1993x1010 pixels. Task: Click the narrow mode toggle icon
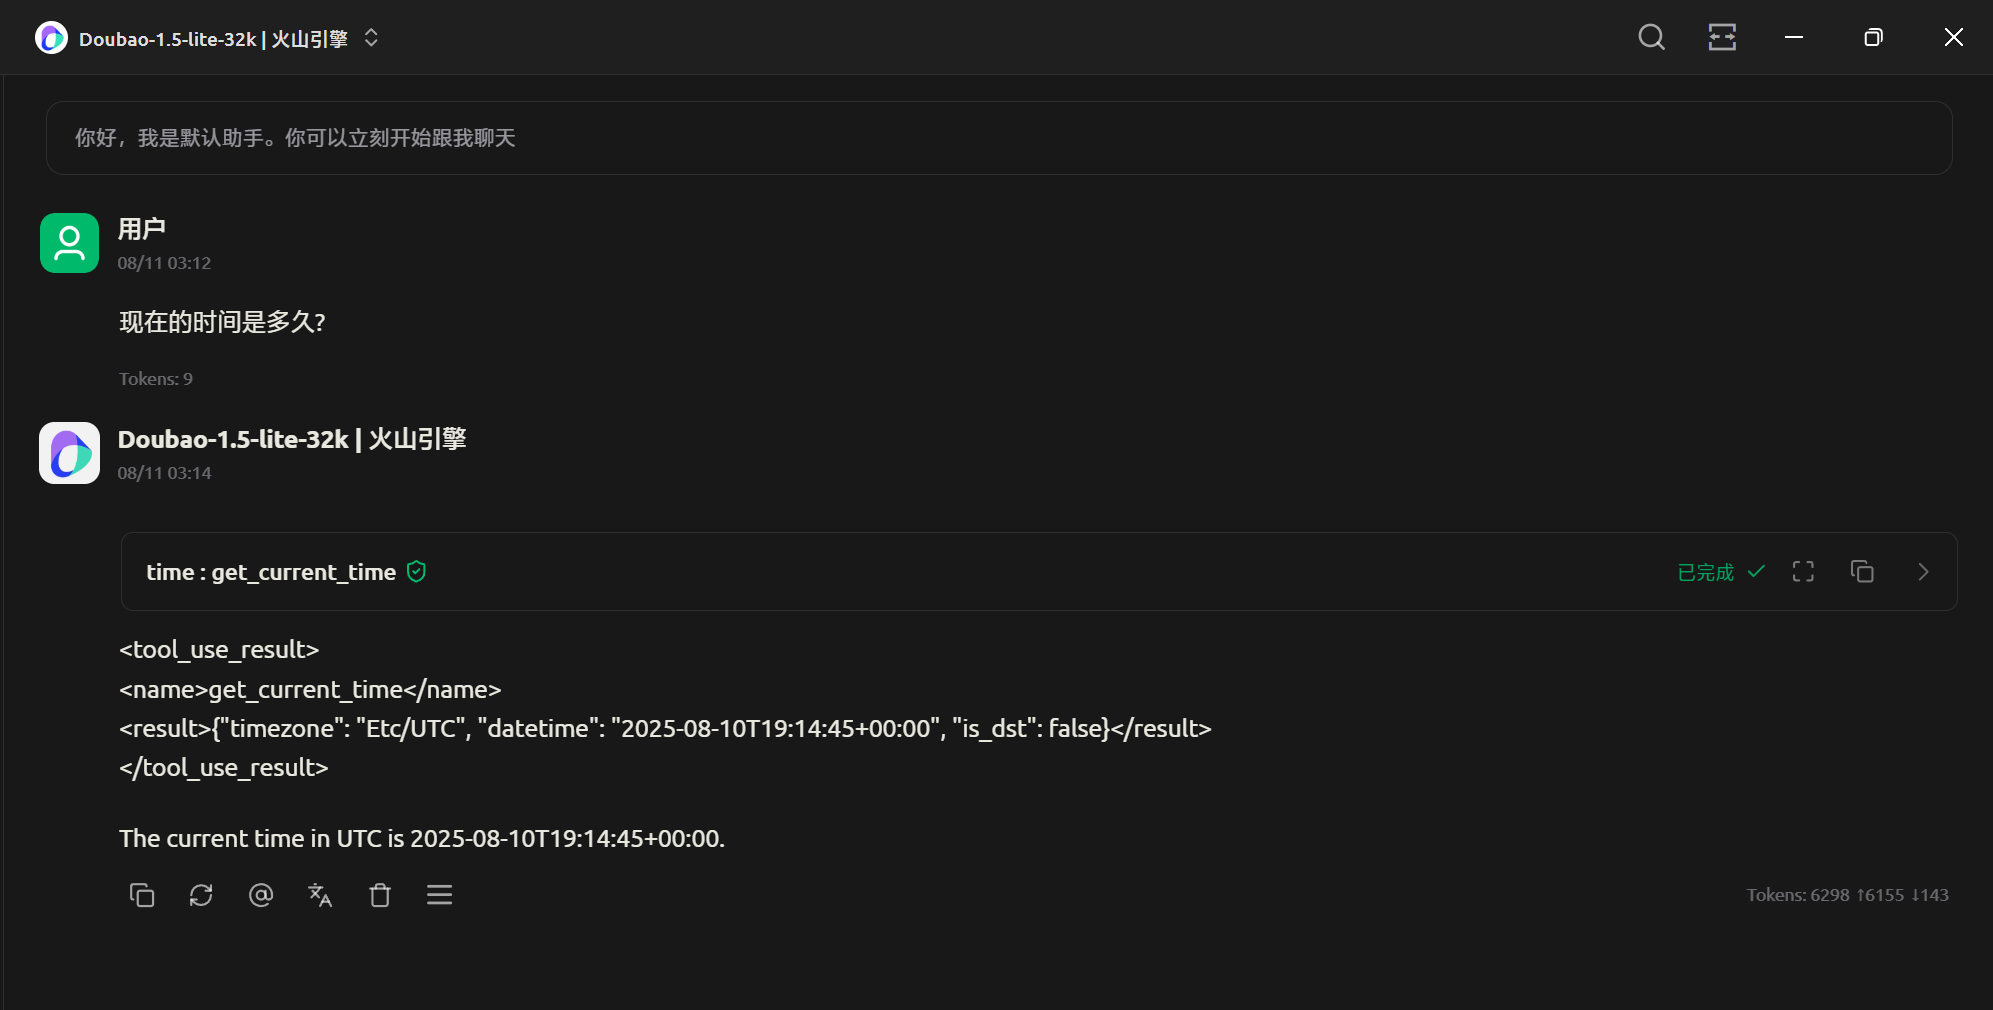click(x=1722, y=38)
